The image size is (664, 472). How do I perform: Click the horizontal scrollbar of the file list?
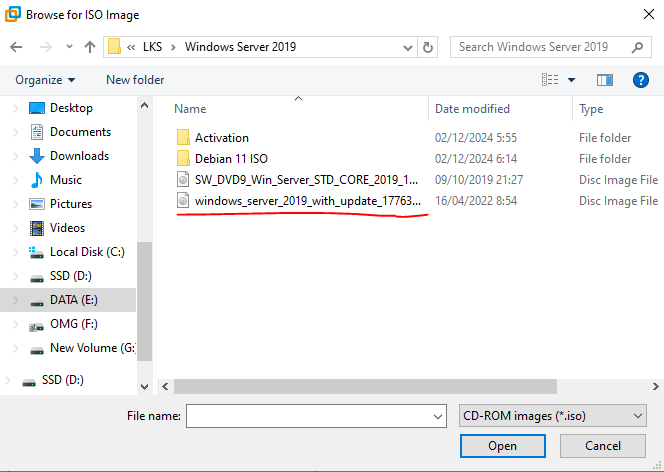point(365,386)
